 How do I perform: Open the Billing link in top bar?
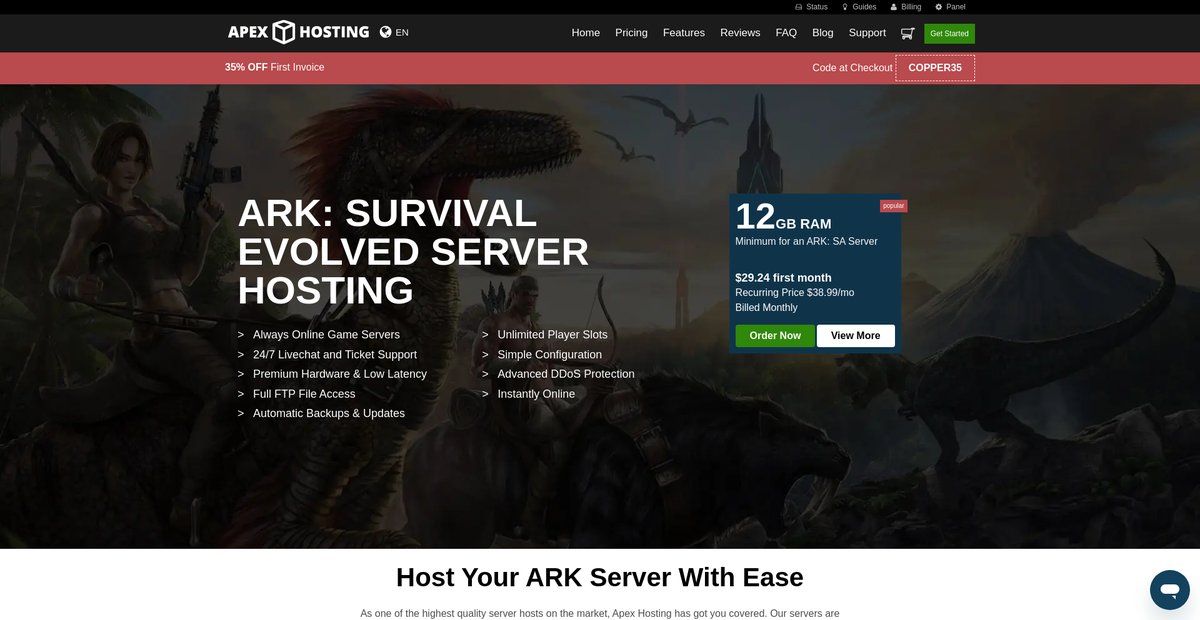906,7
